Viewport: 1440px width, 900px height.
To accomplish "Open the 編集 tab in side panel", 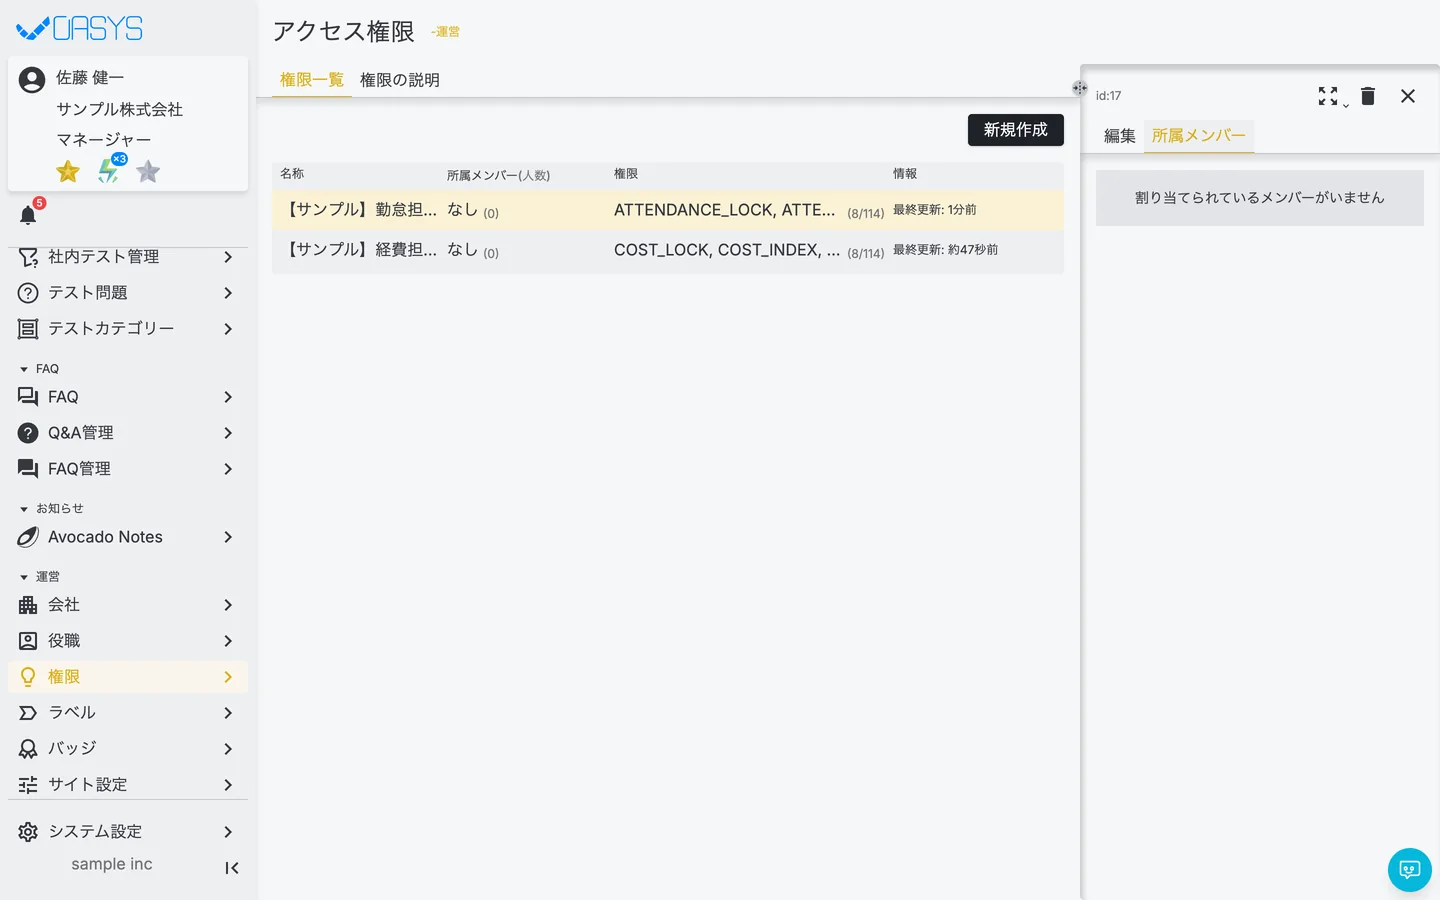I will click(1120, 136).
